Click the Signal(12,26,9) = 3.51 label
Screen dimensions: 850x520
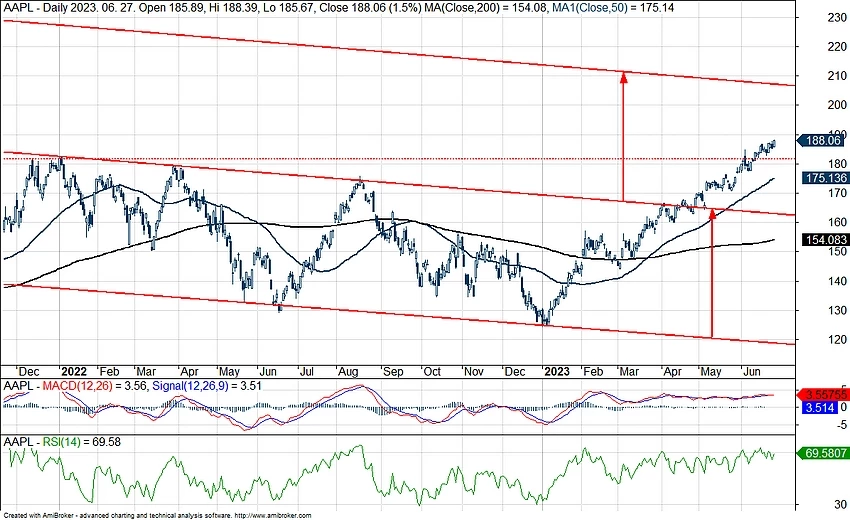pos(207,386)
